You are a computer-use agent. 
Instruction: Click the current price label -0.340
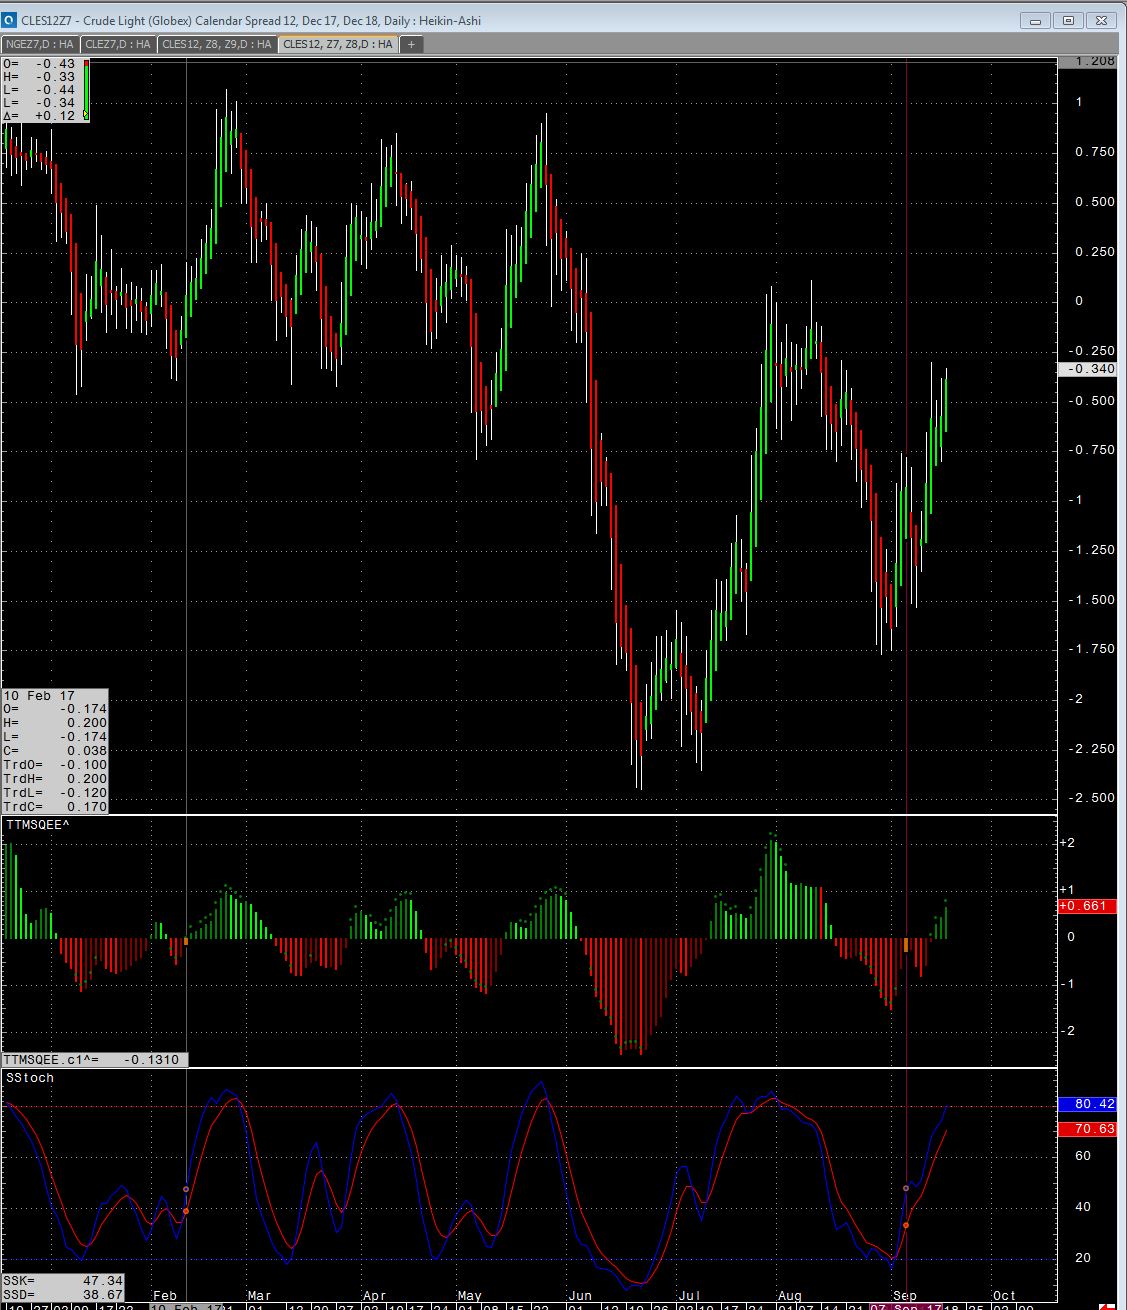point(1088,369)
